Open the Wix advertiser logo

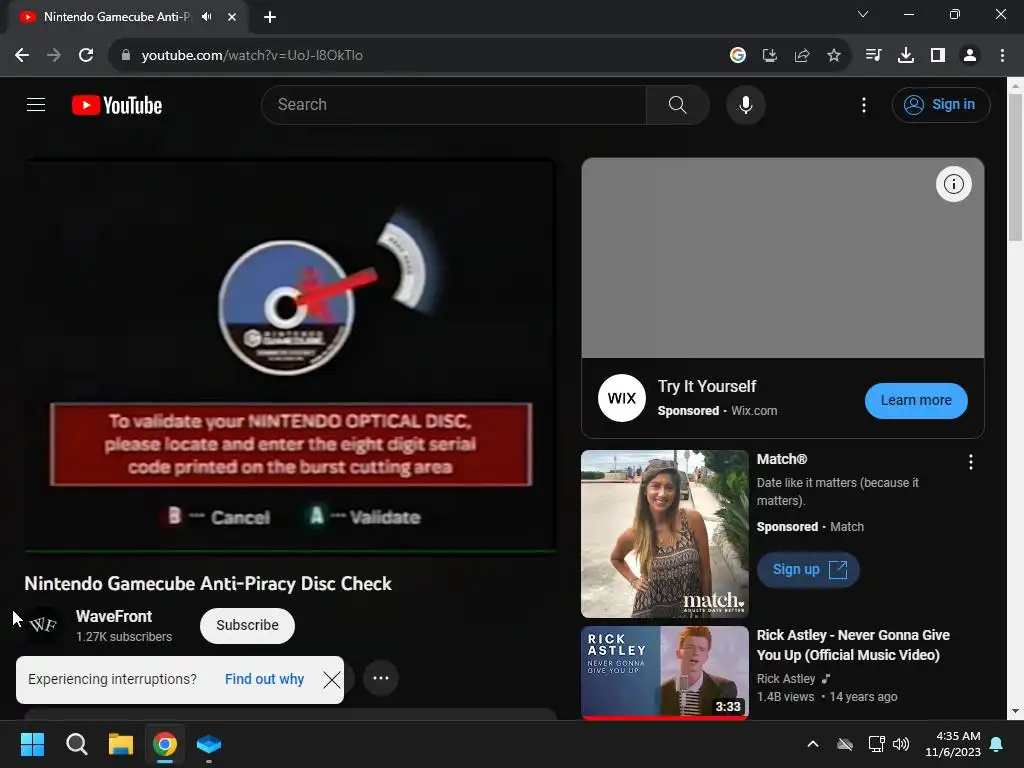tap(621, 398)
